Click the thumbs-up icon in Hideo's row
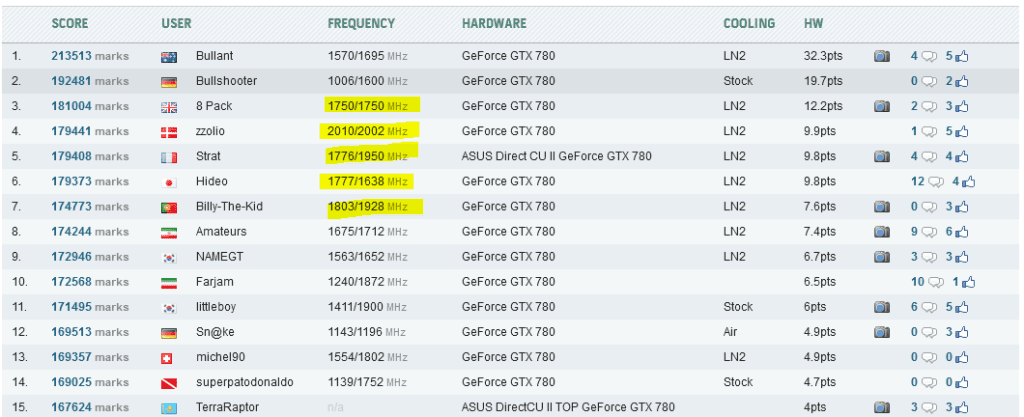The image size is (1024, 417). [968, 182]
